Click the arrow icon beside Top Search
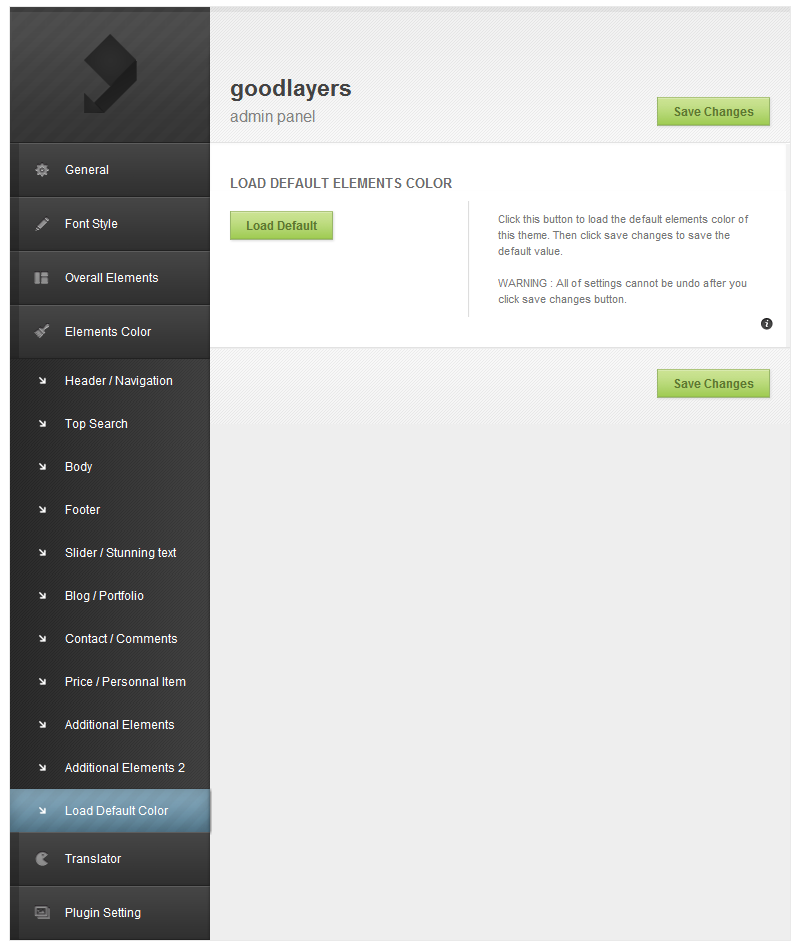 click(42, 424)
